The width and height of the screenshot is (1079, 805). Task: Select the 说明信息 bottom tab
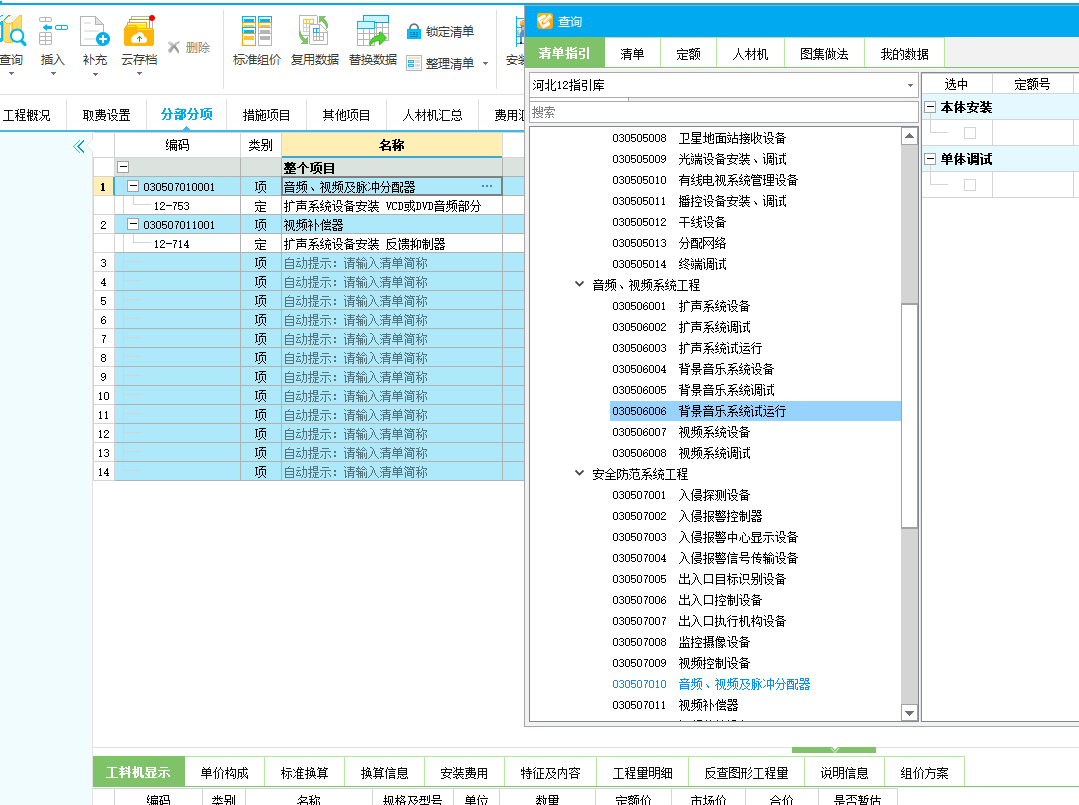click(x=844, y=773)
